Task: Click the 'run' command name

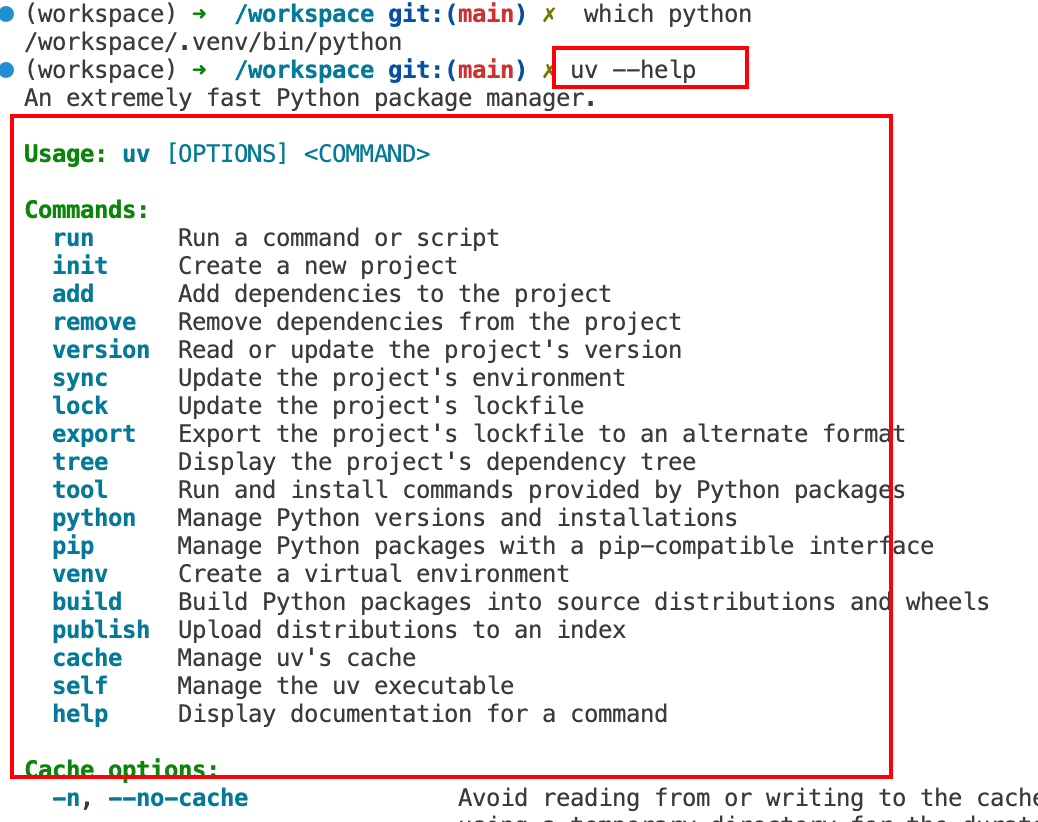Action: (73, 238)
